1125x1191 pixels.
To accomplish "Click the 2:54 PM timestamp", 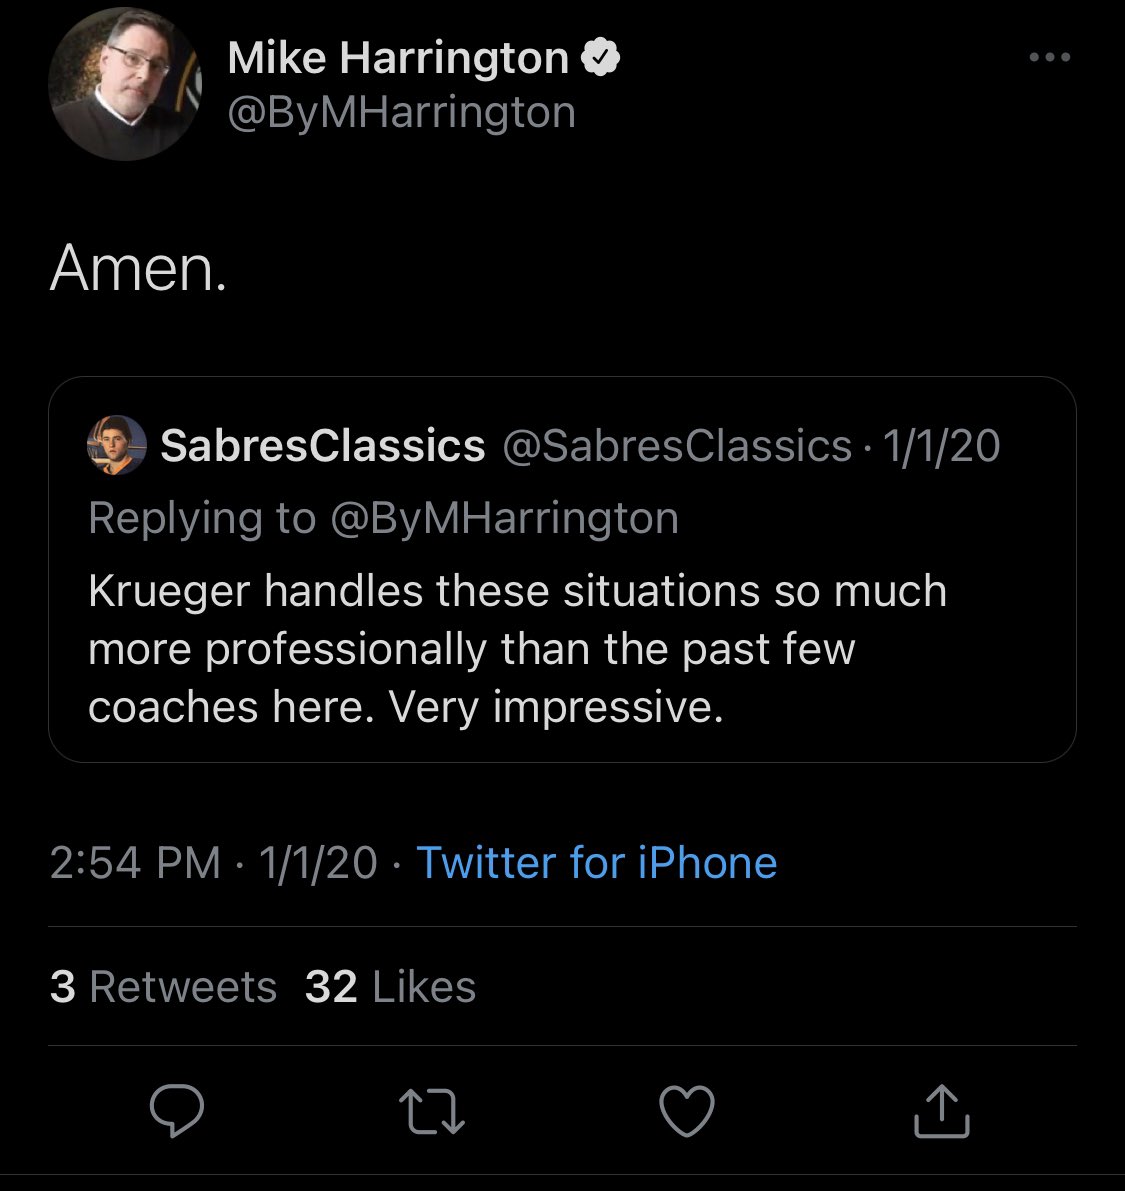I will pyautogui.click(x=135, y=863).
